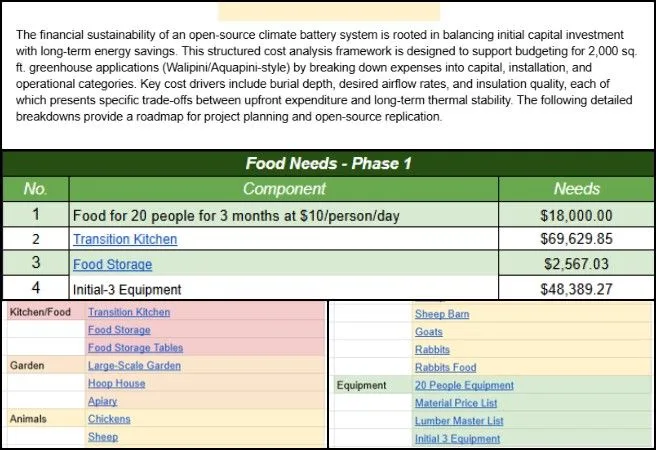The image size is (656, 450).
Task: Open the Rabbits Food link
Action: pos(445,368)
